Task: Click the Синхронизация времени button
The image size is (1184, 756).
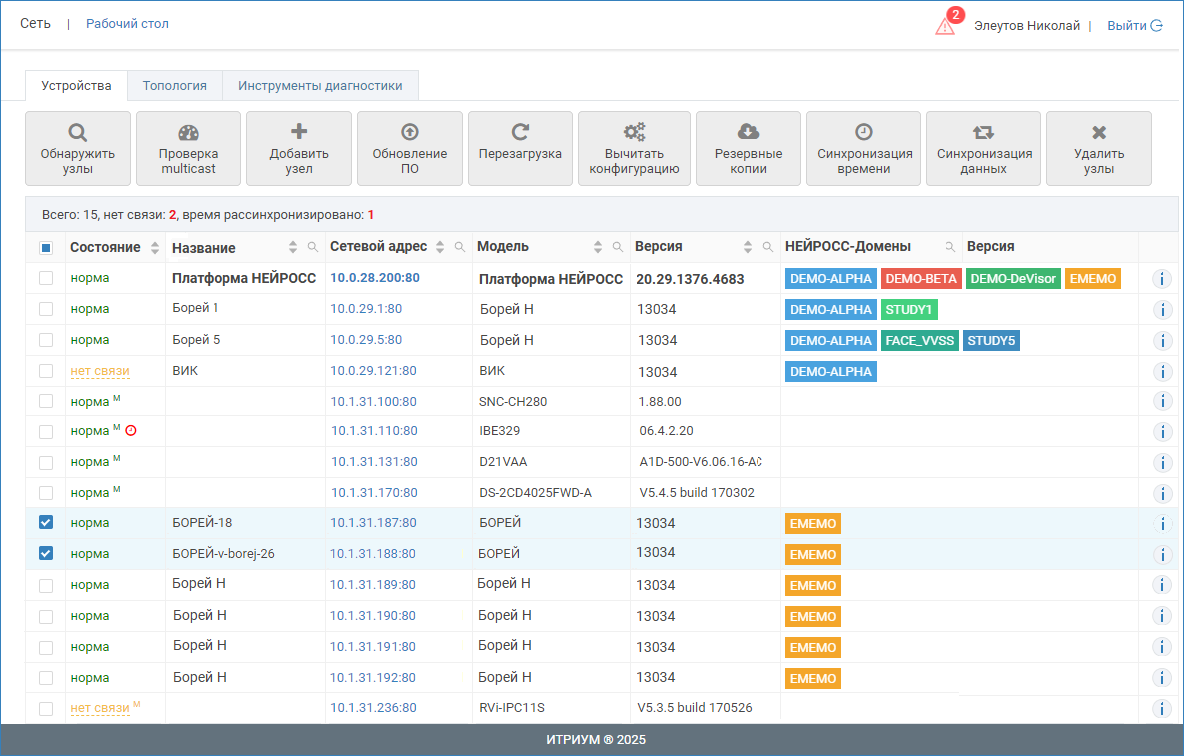Action: point(864,149)
